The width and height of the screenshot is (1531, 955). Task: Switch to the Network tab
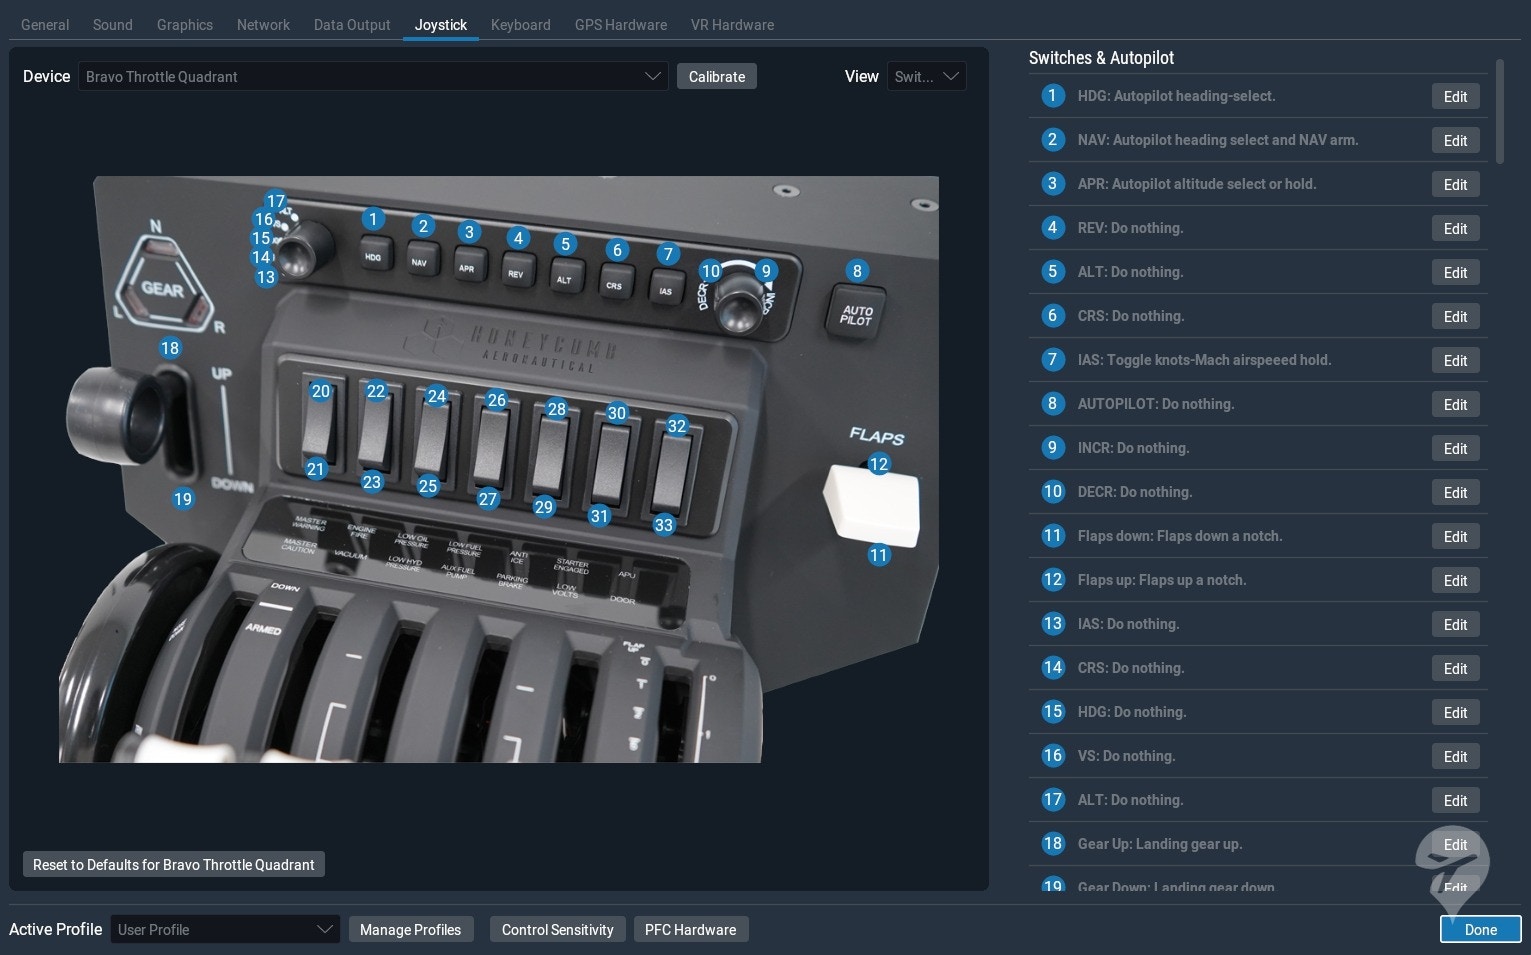[x=263, y=25]
